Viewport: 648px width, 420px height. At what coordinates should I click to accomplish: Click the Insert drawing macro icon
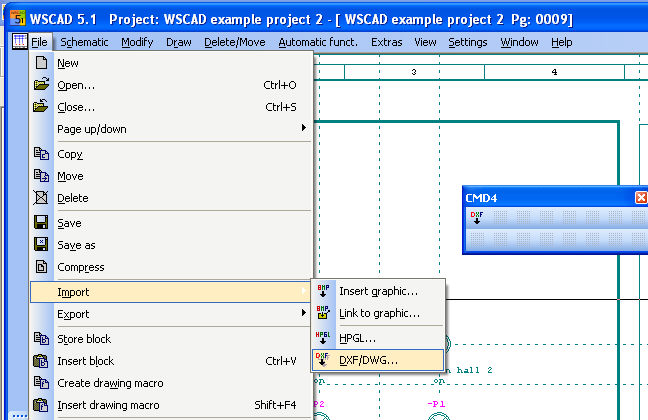click(40, 405)
